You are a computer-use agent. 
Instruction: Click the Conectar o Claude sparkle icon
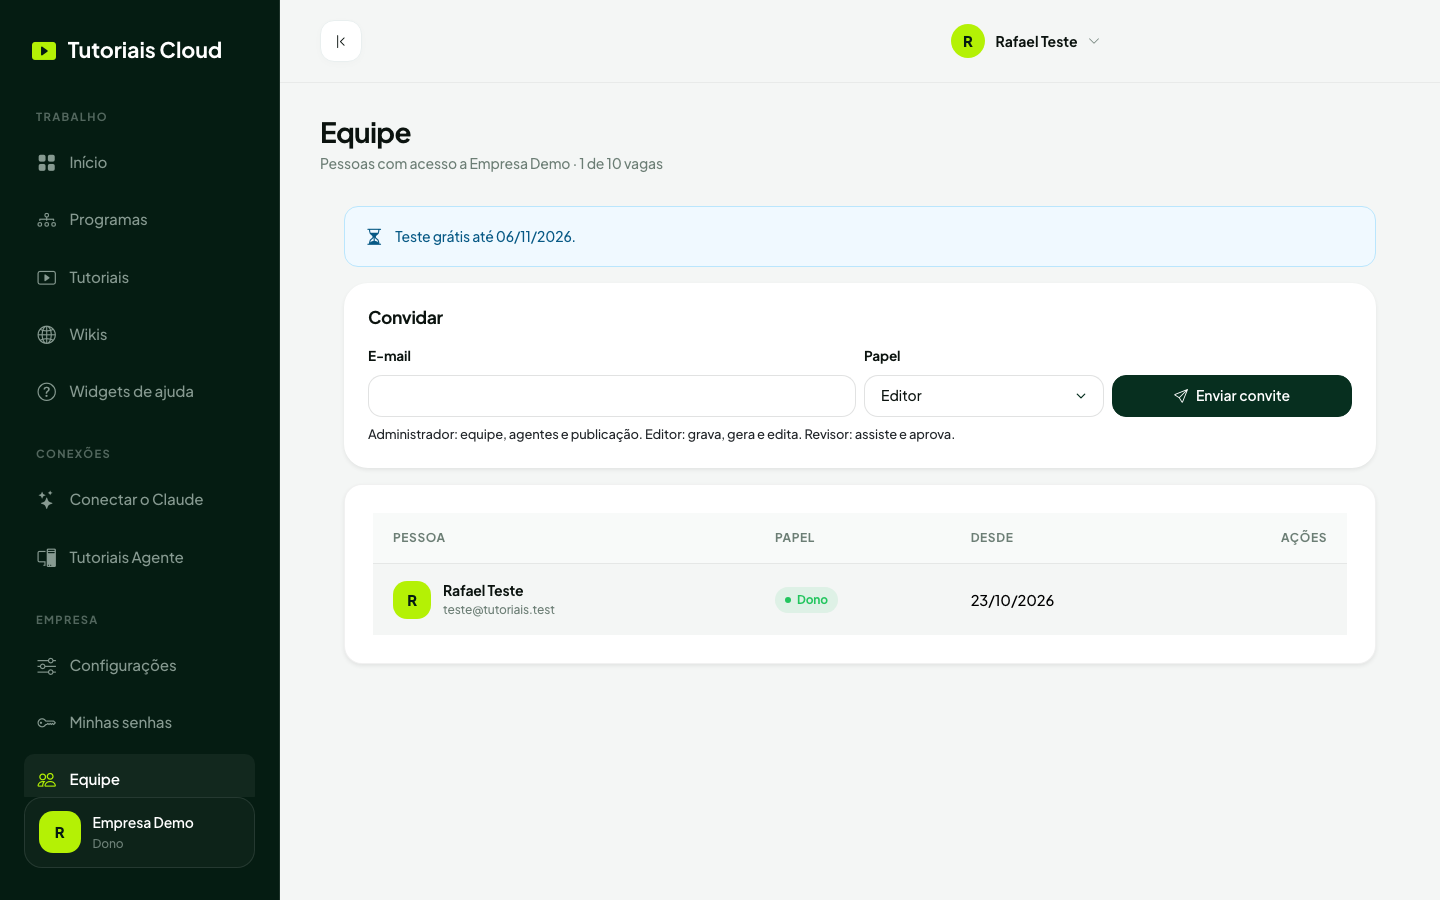click(47, 500)
